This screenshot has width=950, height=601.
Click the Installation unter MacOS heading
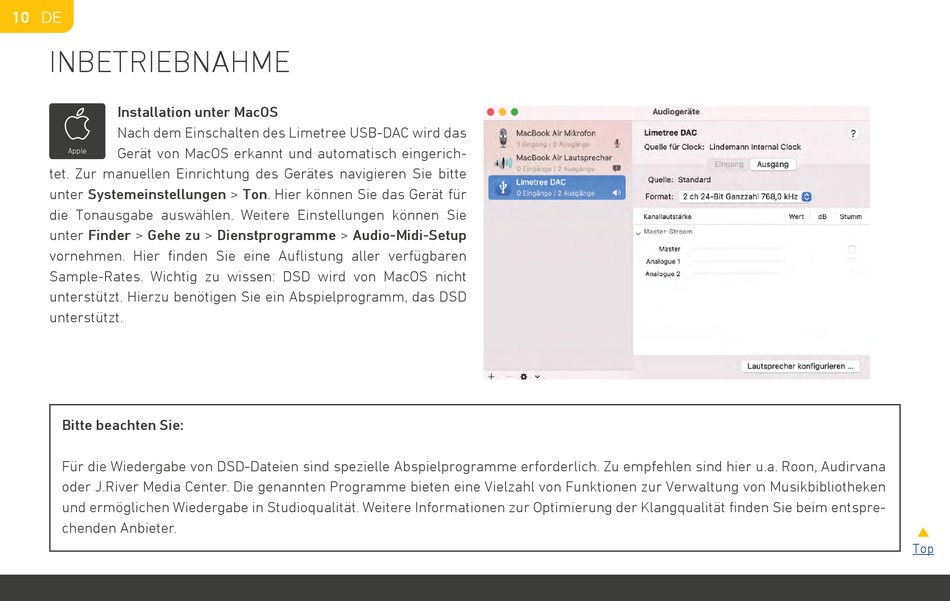pos(198,112)
